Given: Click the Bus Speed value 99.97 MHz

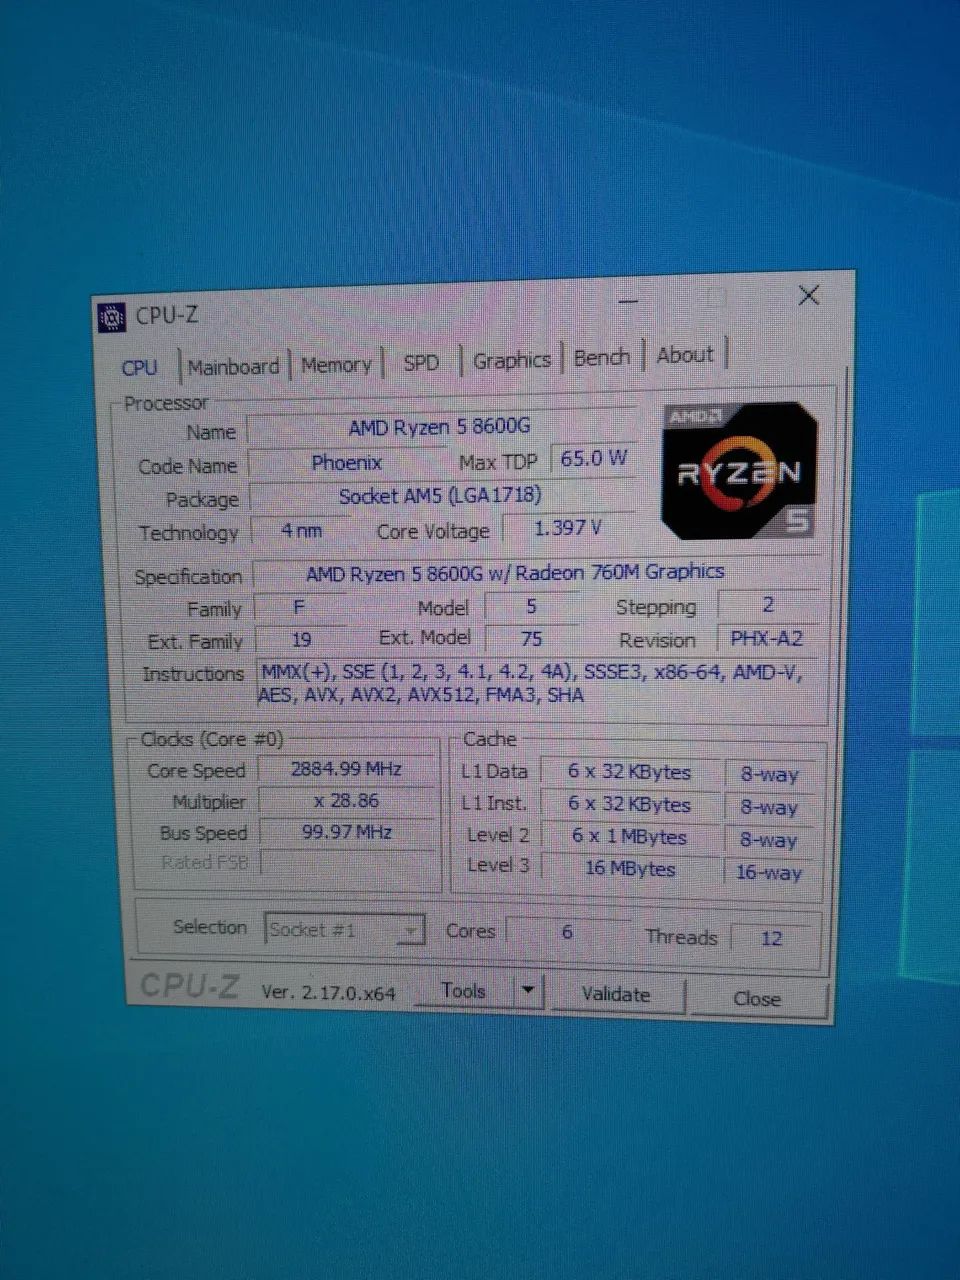Looking at the screenshot, I should pos(346,832).
